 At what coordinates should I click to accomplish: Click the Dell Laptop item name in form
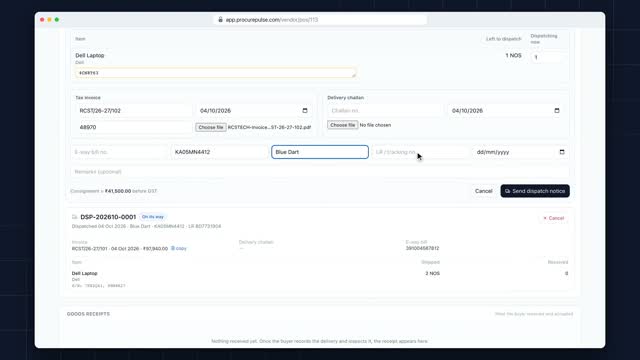(x=90, y=56)
